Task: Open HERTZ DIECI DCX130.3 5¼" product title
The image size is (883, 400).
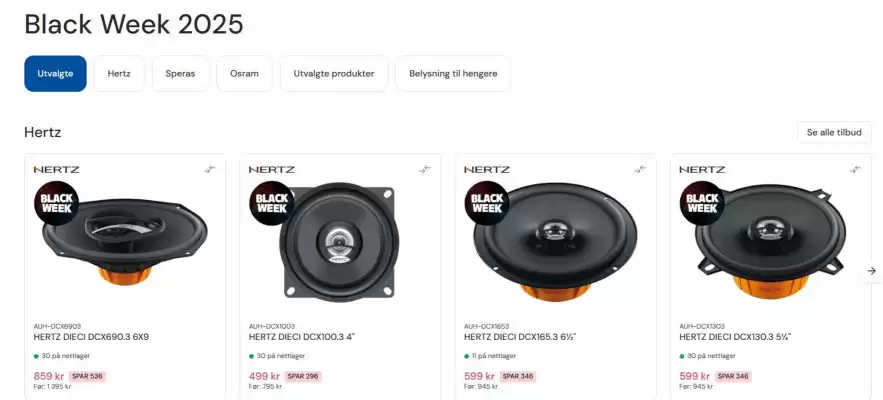Action: (x=735, y=337)
